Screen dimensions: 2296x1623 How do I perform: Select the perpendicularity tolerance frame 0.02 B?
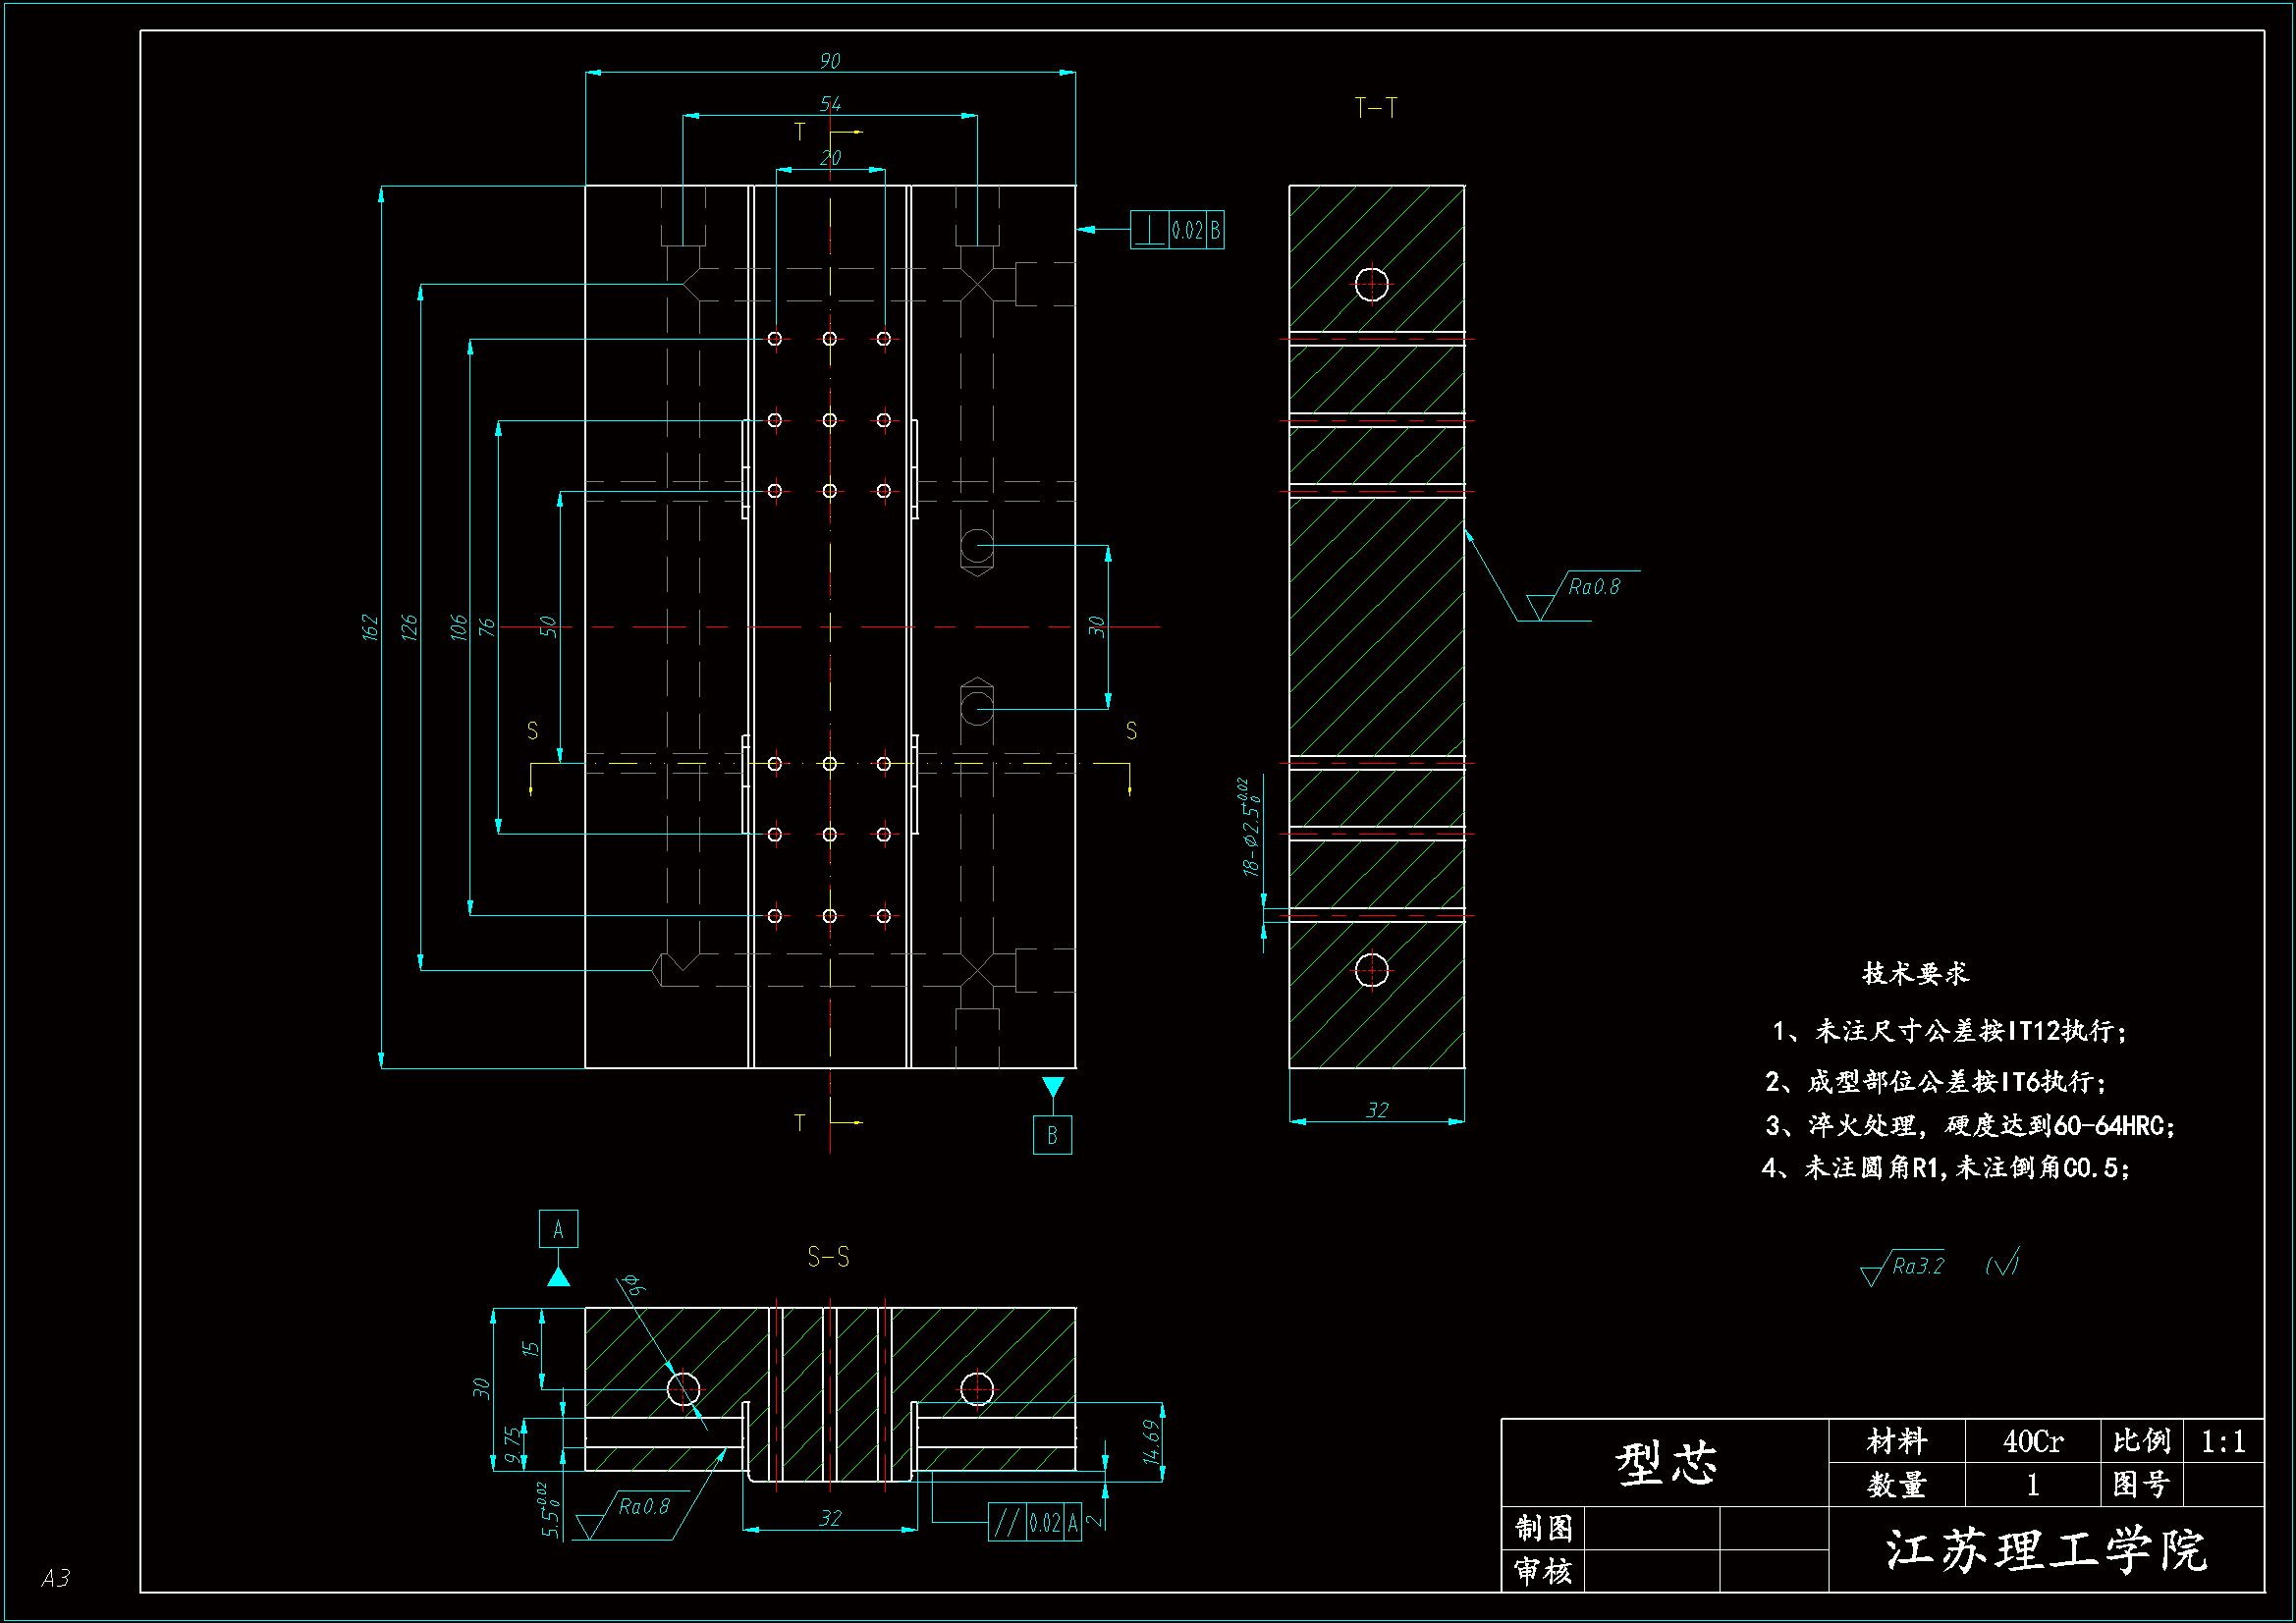1177,230
